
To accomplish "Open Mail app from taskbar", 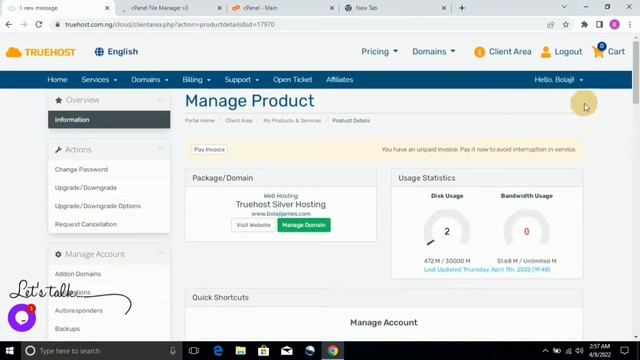I will pyautogui.click(x=287, y=351).
